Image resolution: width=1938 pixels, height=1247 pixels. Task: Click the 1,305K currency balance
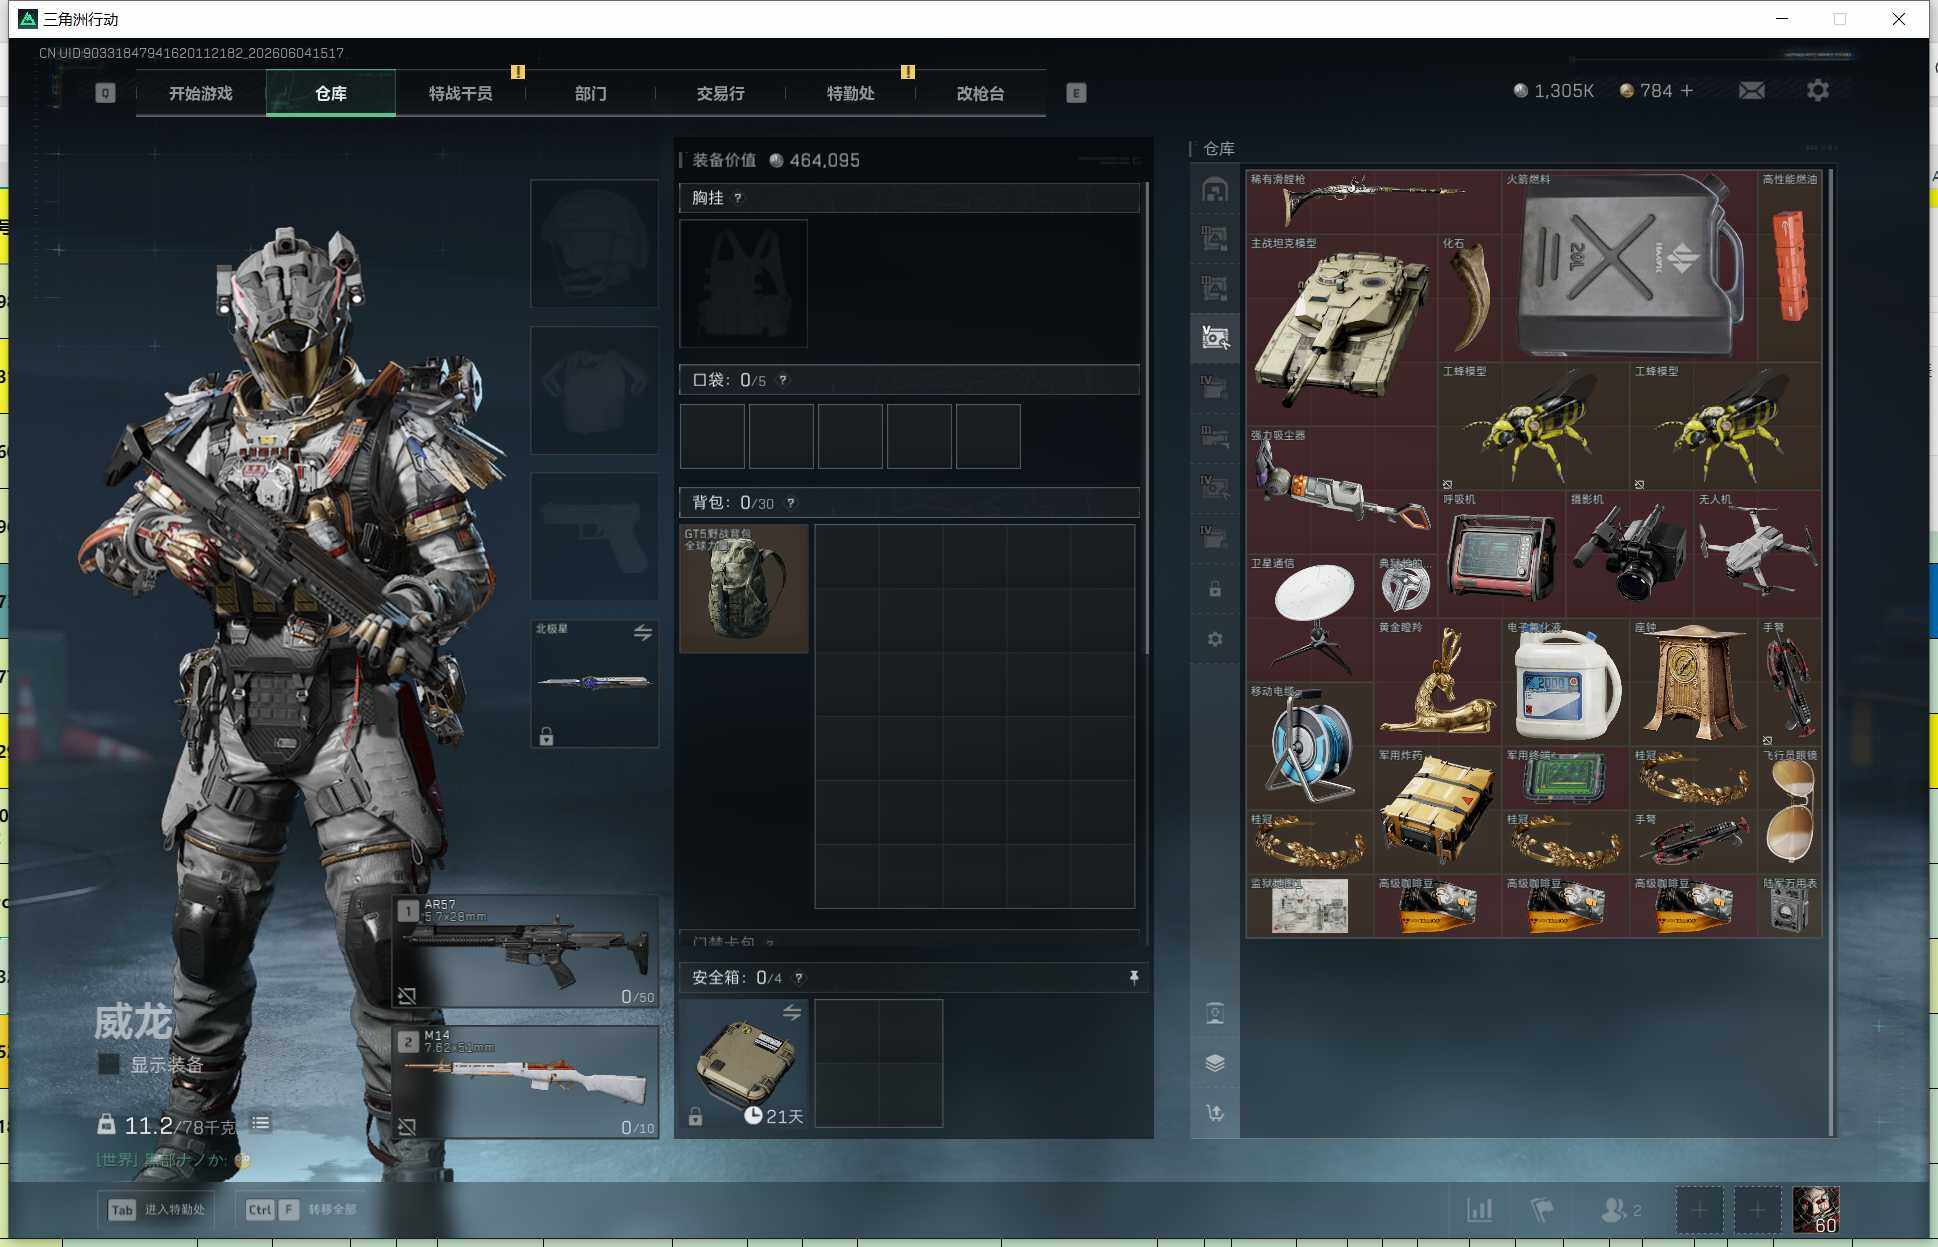click(1554, 91)
